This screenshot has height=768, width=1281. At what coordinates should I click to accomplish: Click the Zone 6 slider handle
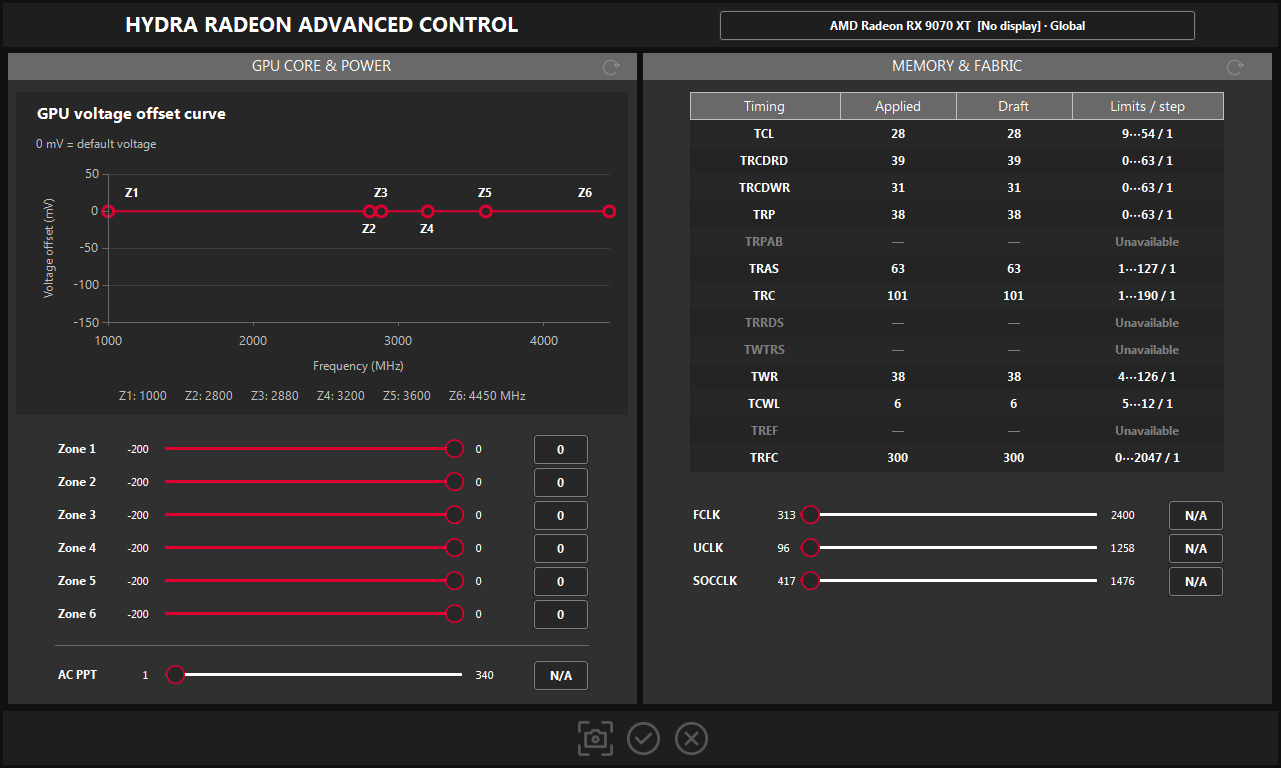(x=454, y=614)
